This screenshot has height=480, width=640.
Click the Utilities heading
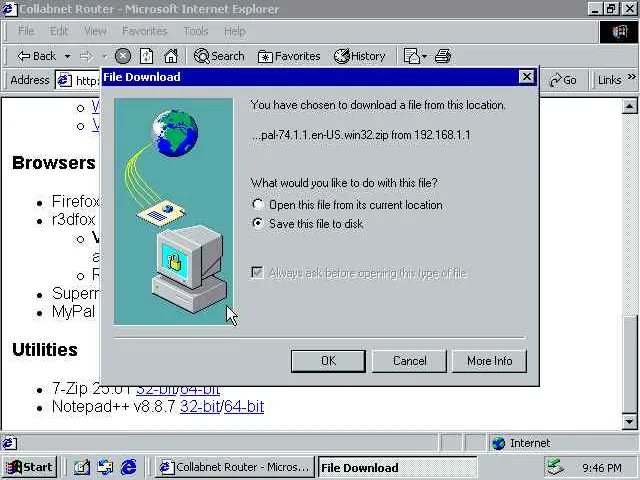coord(45,350)
